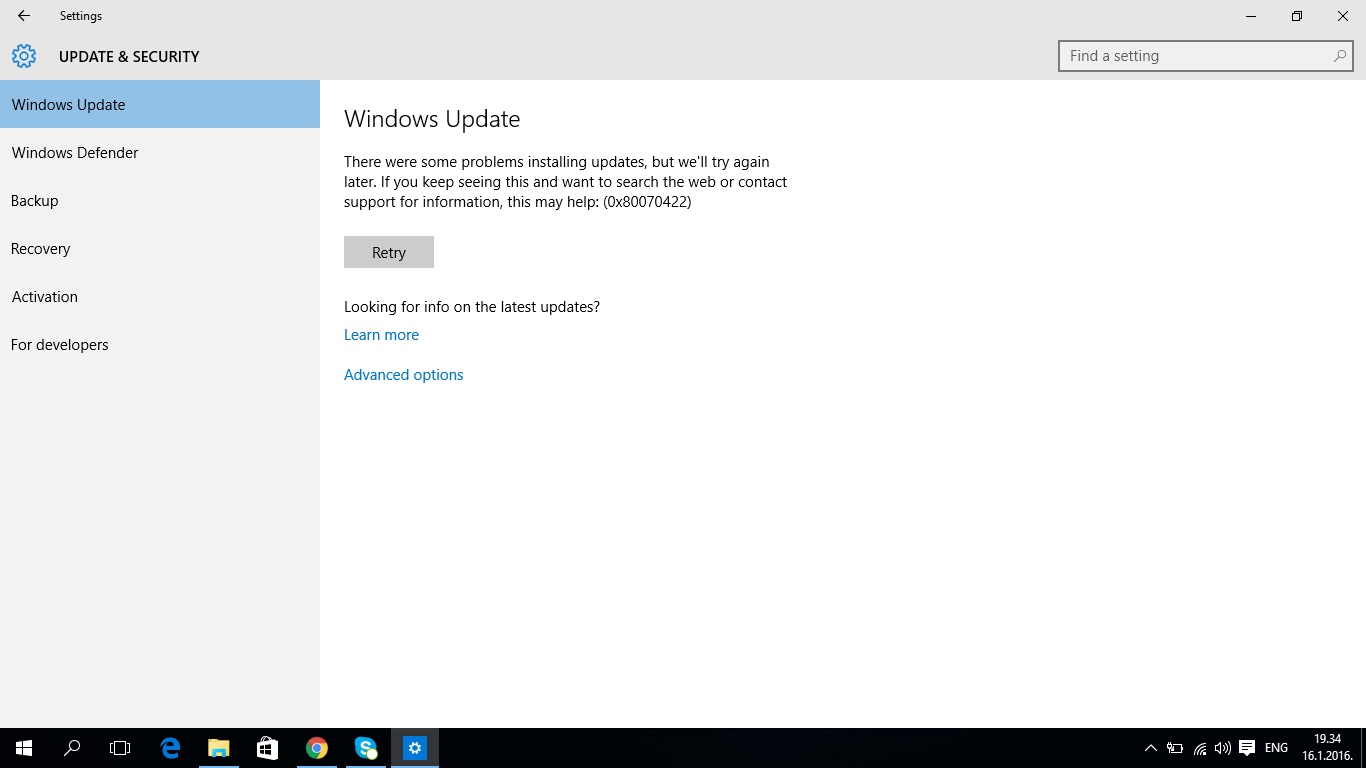Open the Learn more link
1366x768 pixels.
[381, 335]
